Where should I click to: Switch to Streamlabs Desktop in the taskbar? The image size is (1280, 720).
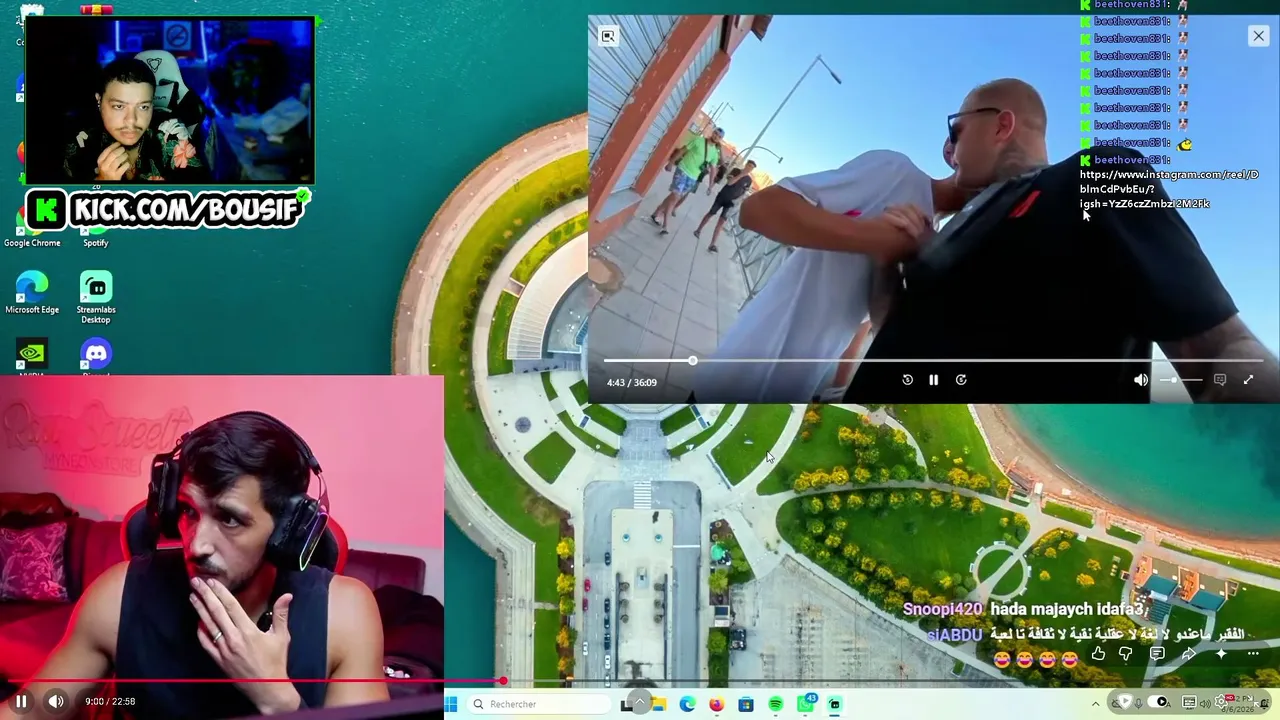[x=835, y=704]
